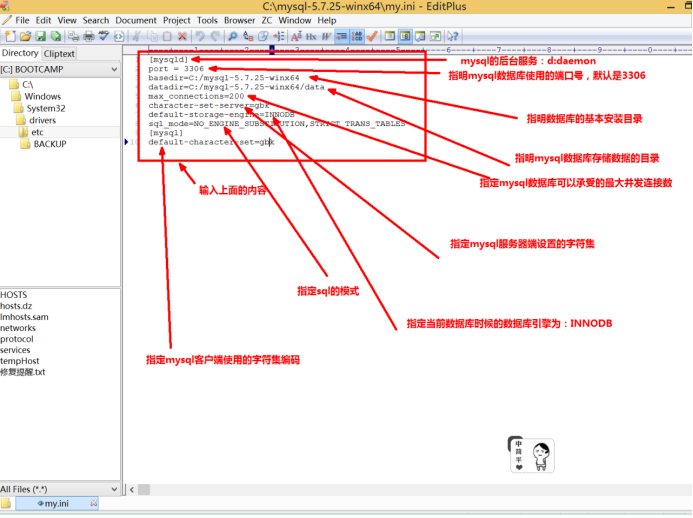The image size is (693, 518).
Task: Open the File menu
Action: (22, 20)
